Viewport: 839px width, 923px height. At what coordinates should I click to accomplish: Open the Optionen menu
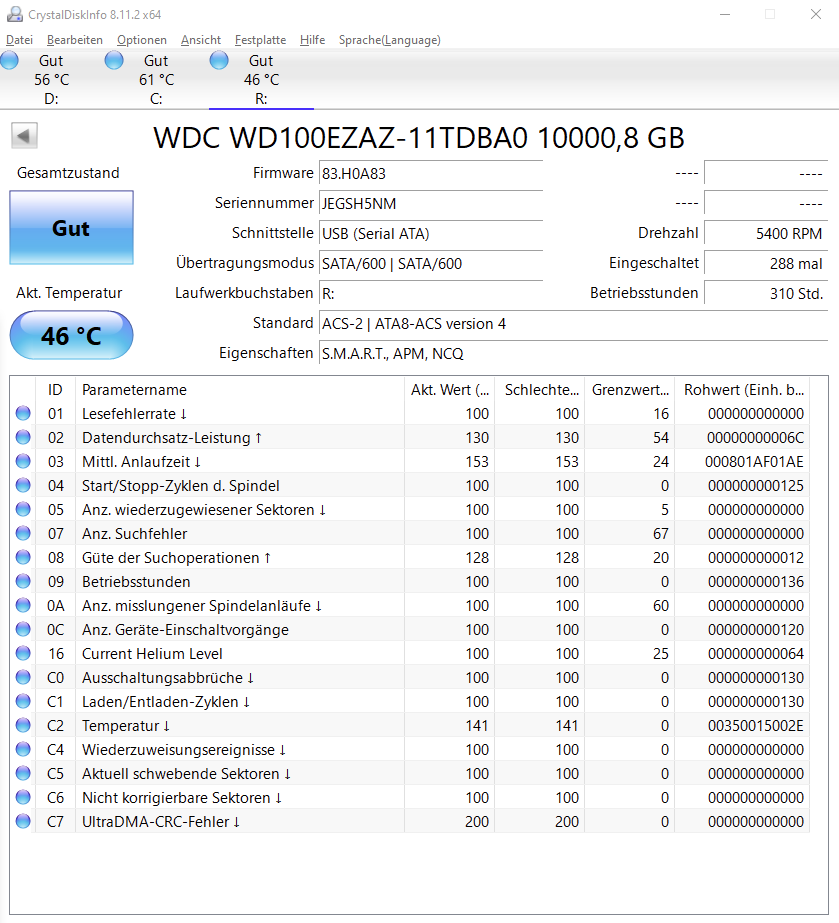[x=142, y=39]
